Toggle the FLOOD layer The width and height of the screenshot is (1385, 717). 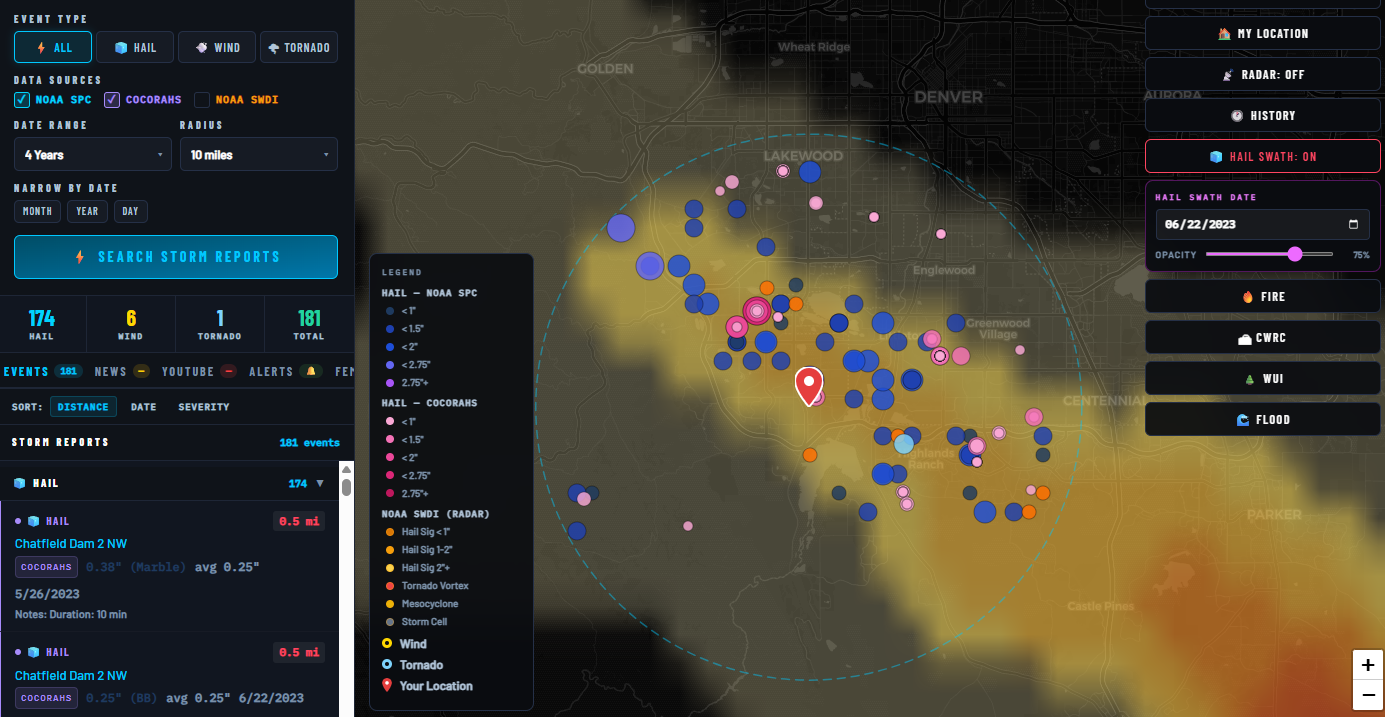(1263, 419)
